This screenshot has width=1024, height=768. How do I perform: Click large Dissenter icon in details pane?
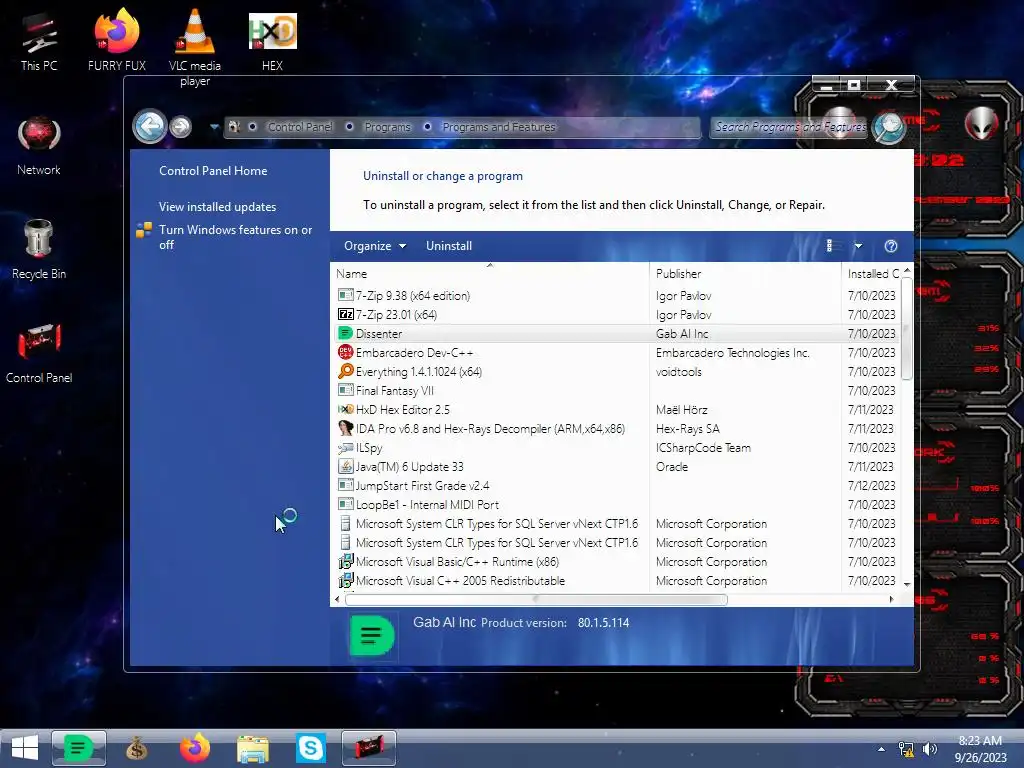[x=372, y=635]
